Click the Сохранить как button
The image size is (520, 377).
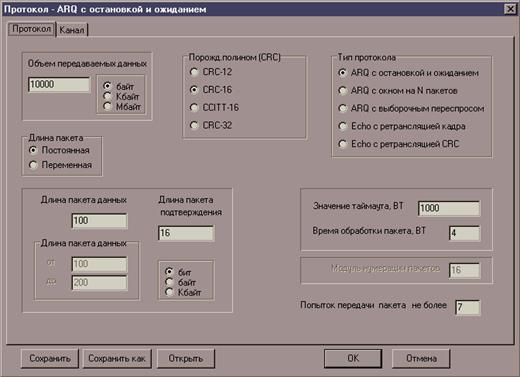(x=117, y=359)
